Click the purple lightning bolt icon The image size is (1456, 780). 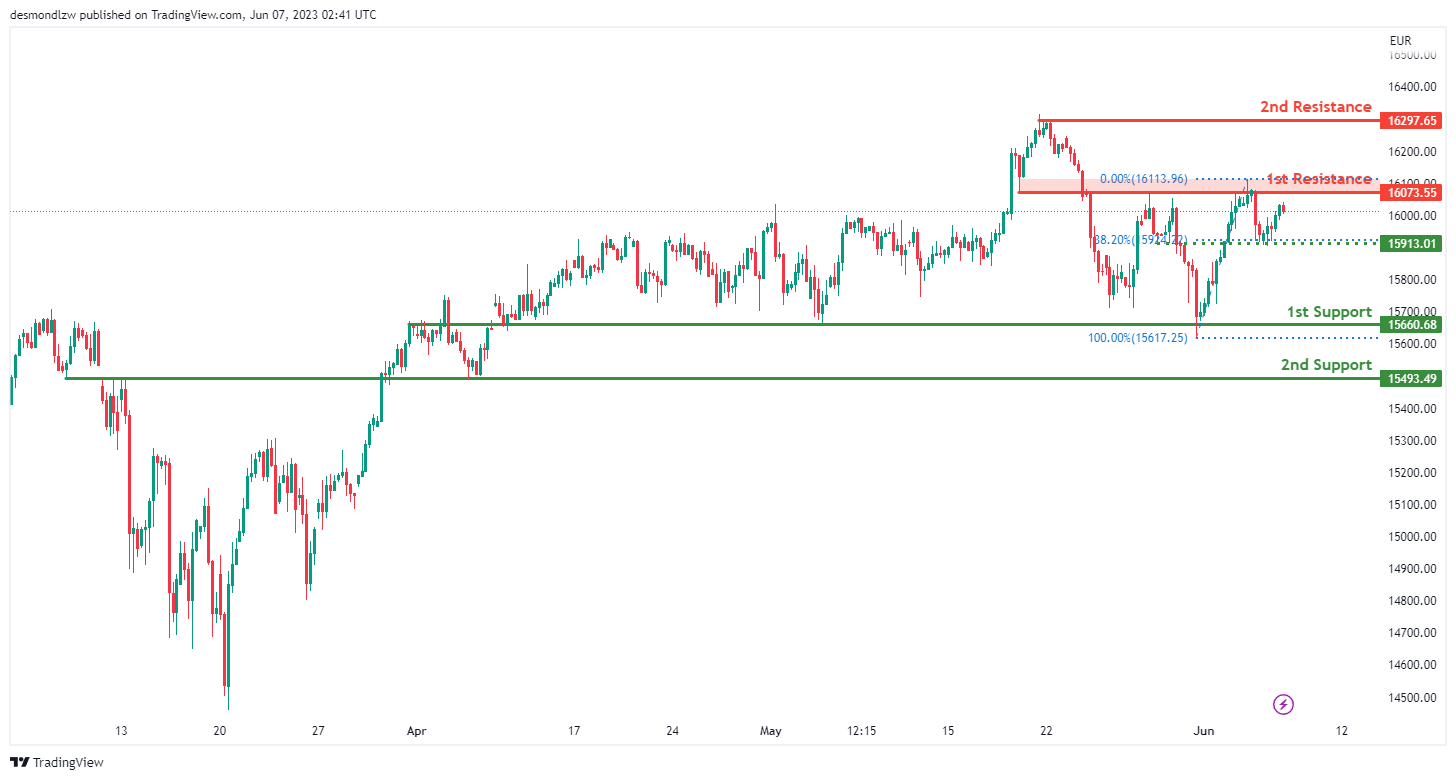point(1284,704)
